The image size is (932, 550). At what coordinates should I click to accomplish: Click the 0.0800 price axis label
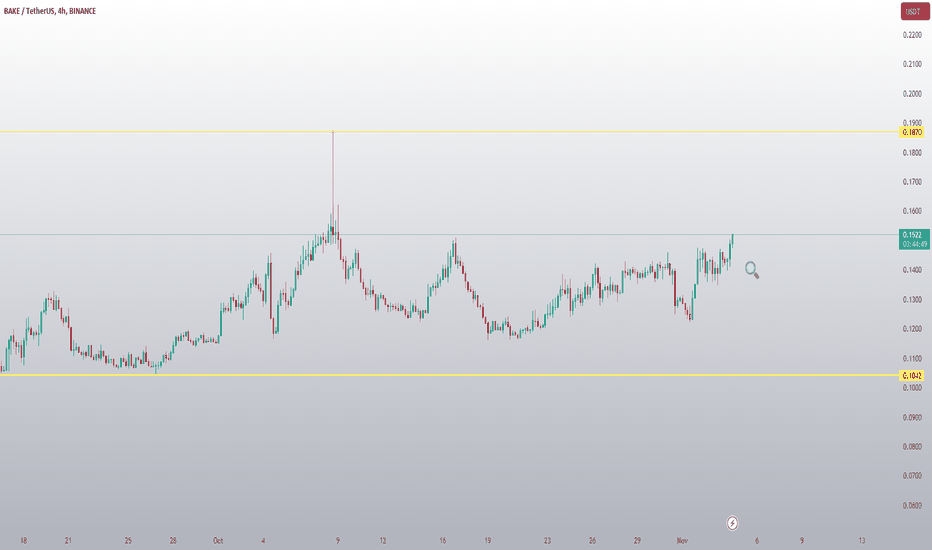(x=912, y=447)
